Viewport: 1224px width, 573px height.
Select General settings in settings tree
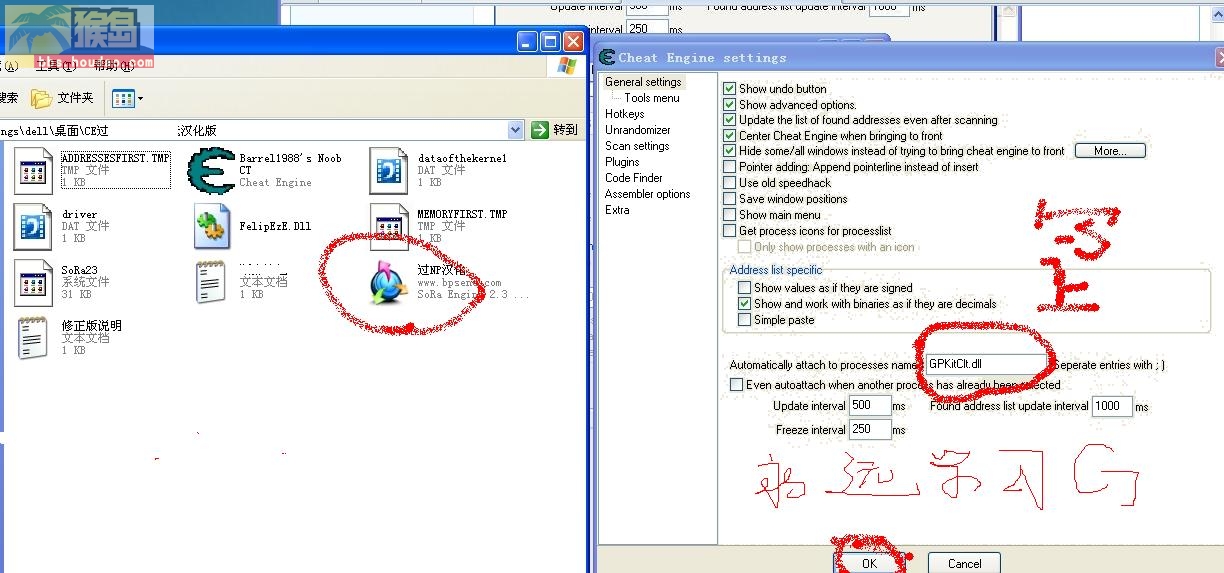[x=643, y=82]
